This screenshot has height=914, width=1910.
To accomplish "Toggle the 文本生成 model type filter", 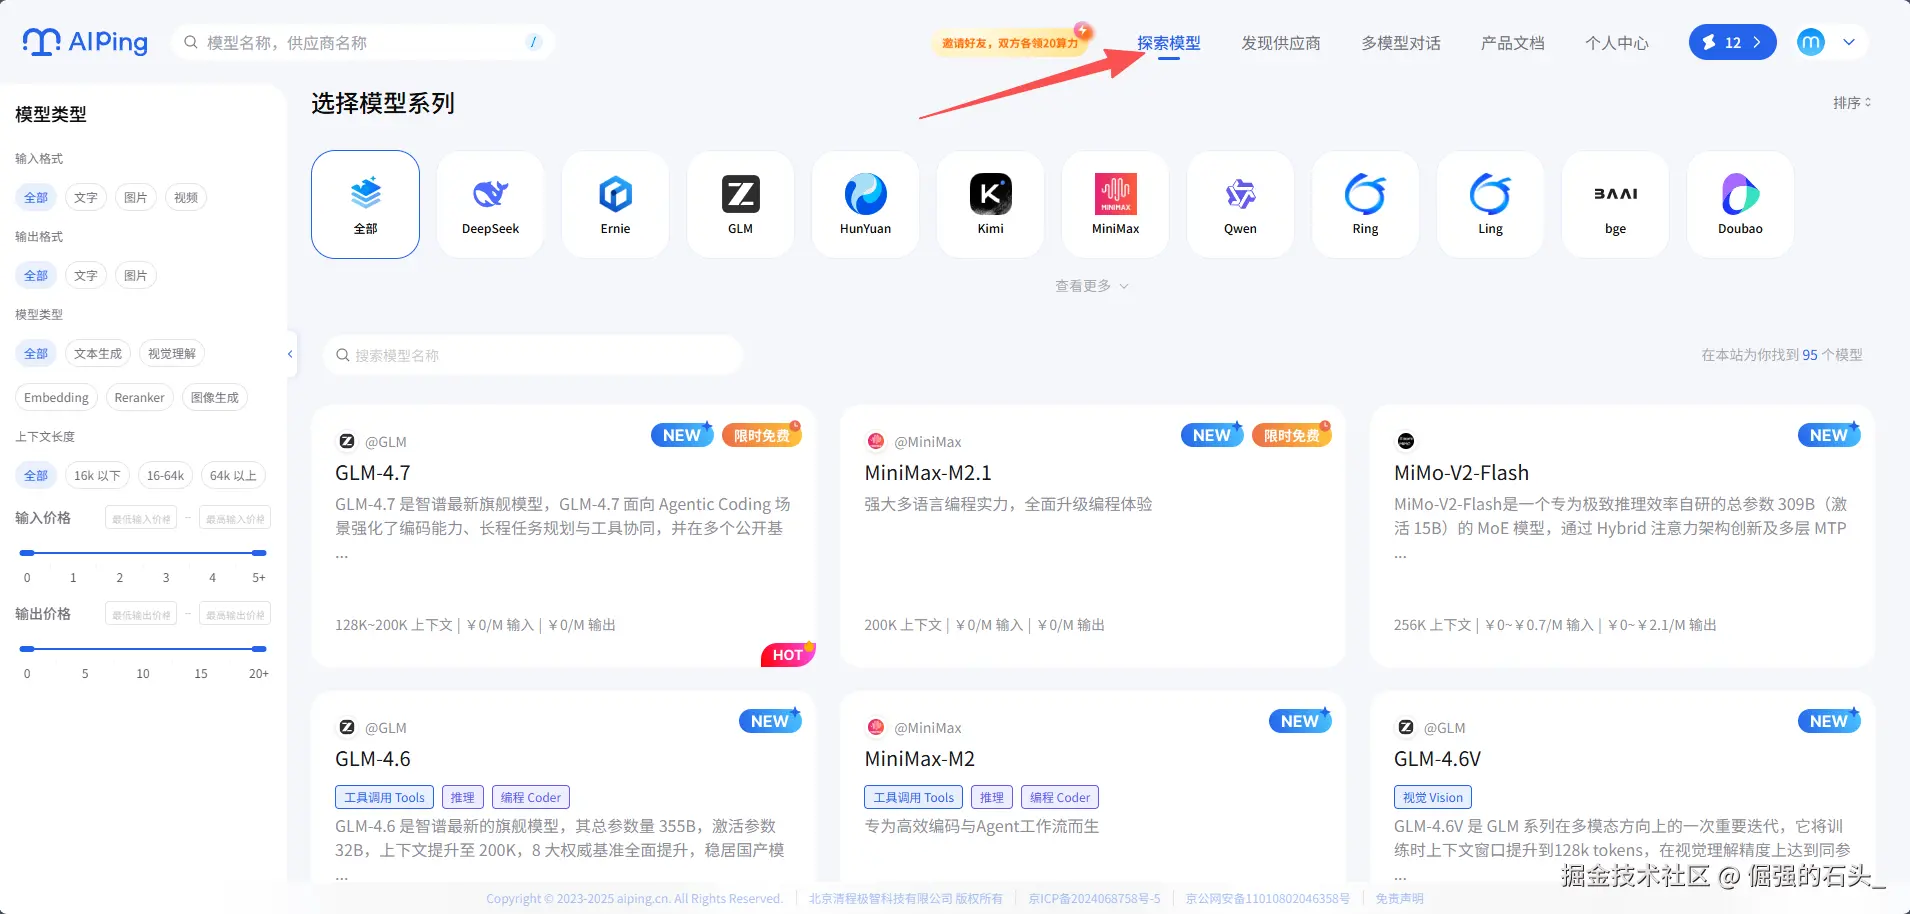I will tap(98, 353).
